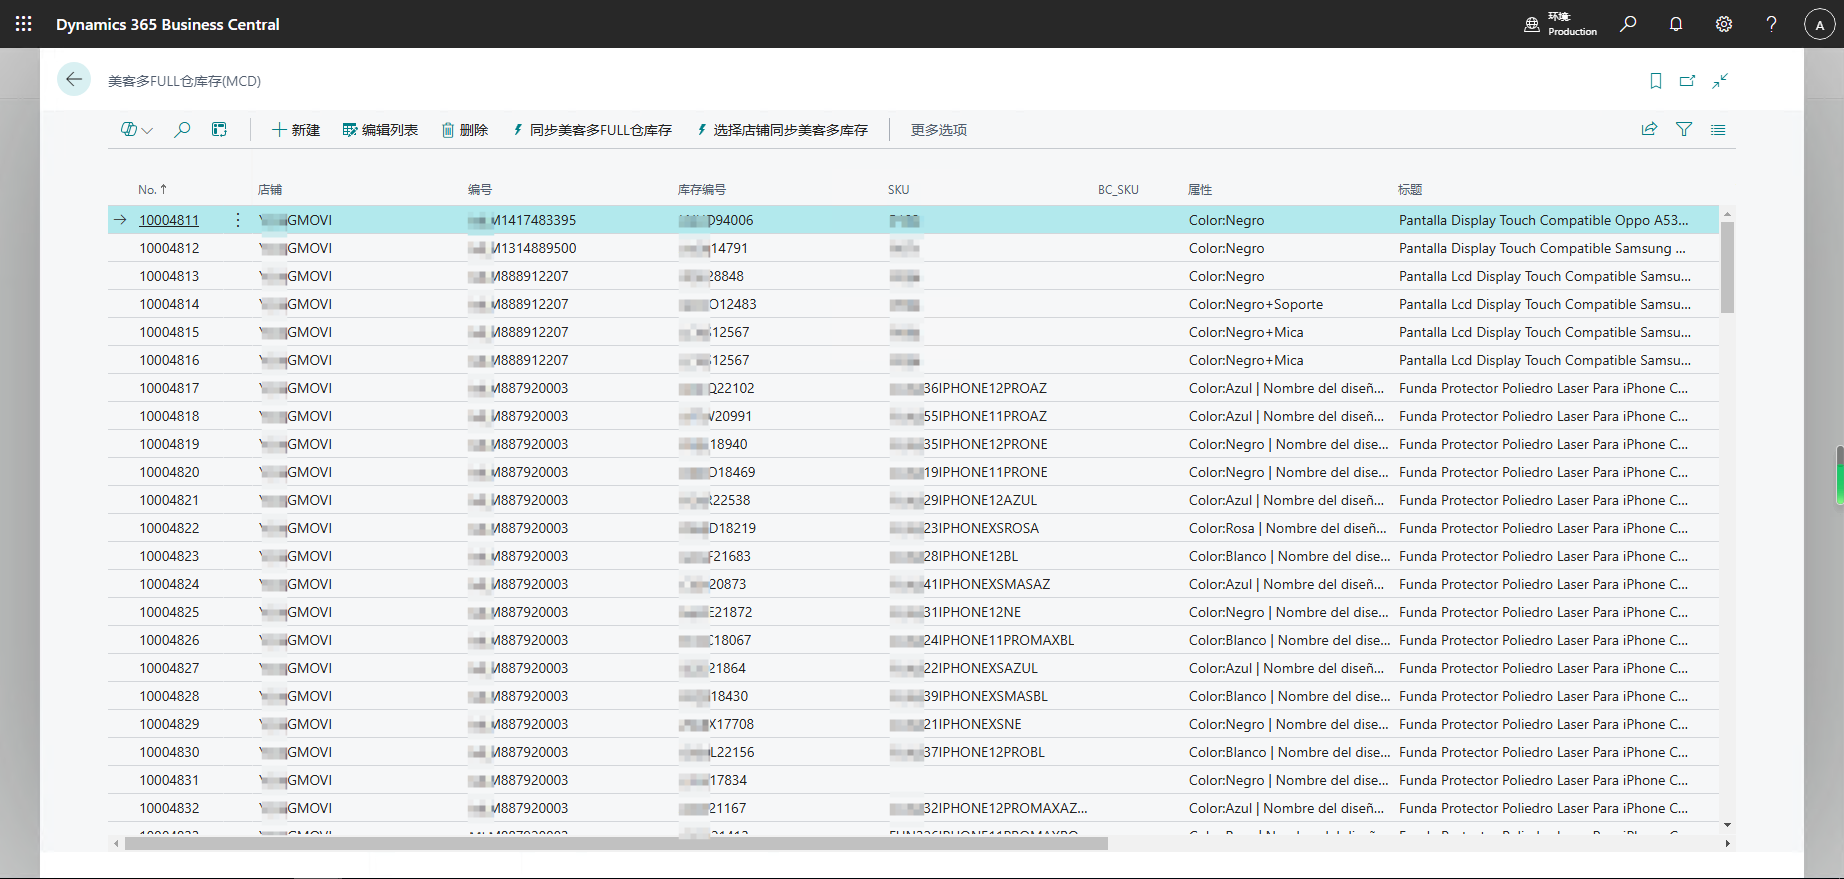Open record link 10004811
Viewport: 1844px width, 879px height.
(x=169, y=220)
